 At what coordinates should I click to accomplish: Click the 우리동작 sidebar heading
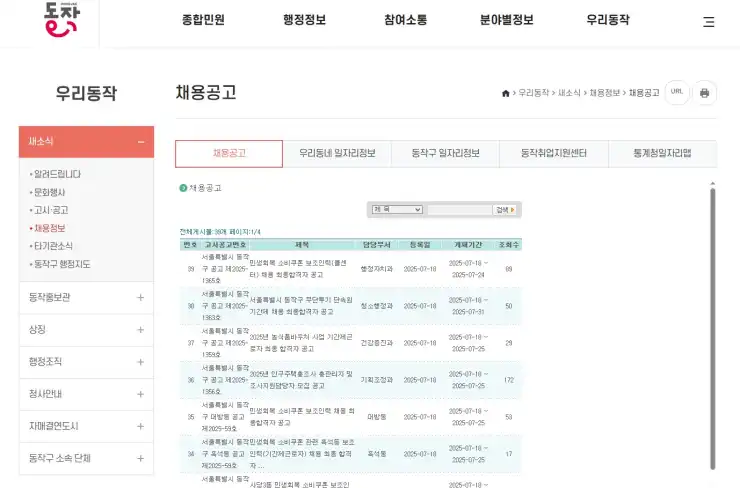(x=86, y=93)
